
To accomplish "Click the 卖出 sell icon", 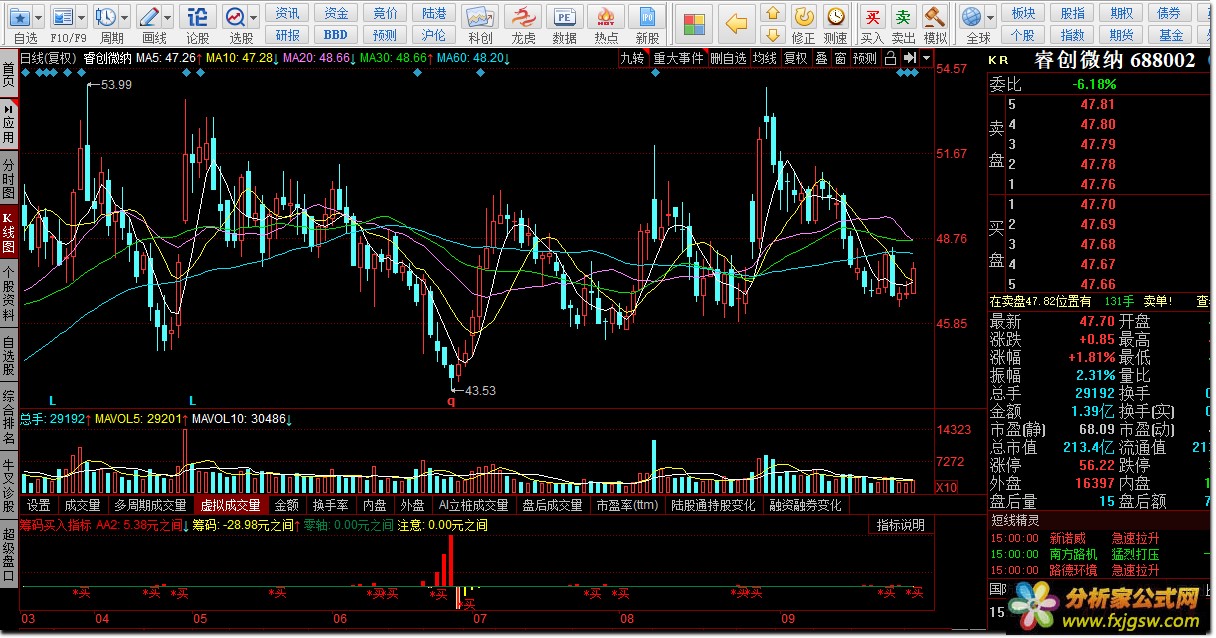I will (x=903, y=17).
